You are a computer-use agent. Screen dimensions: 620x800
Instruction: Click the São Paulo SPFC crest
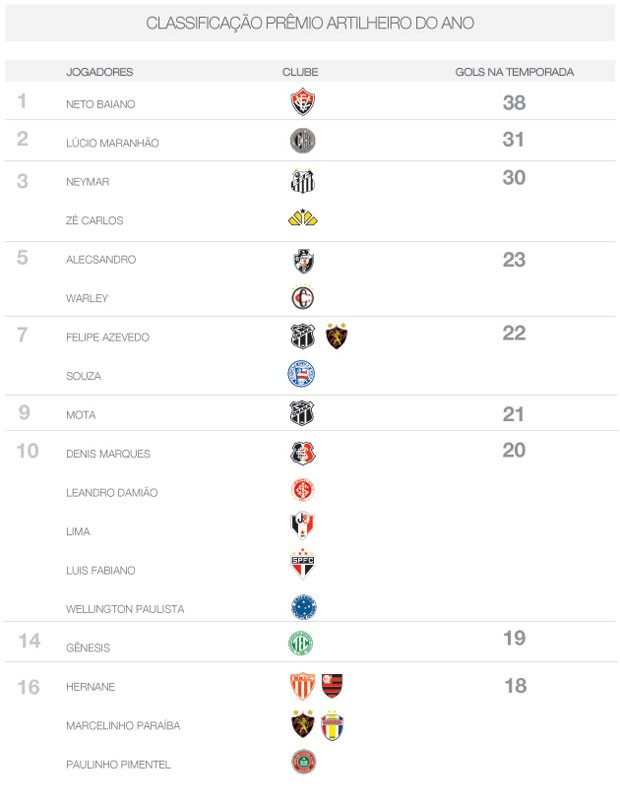coord(303,564)
